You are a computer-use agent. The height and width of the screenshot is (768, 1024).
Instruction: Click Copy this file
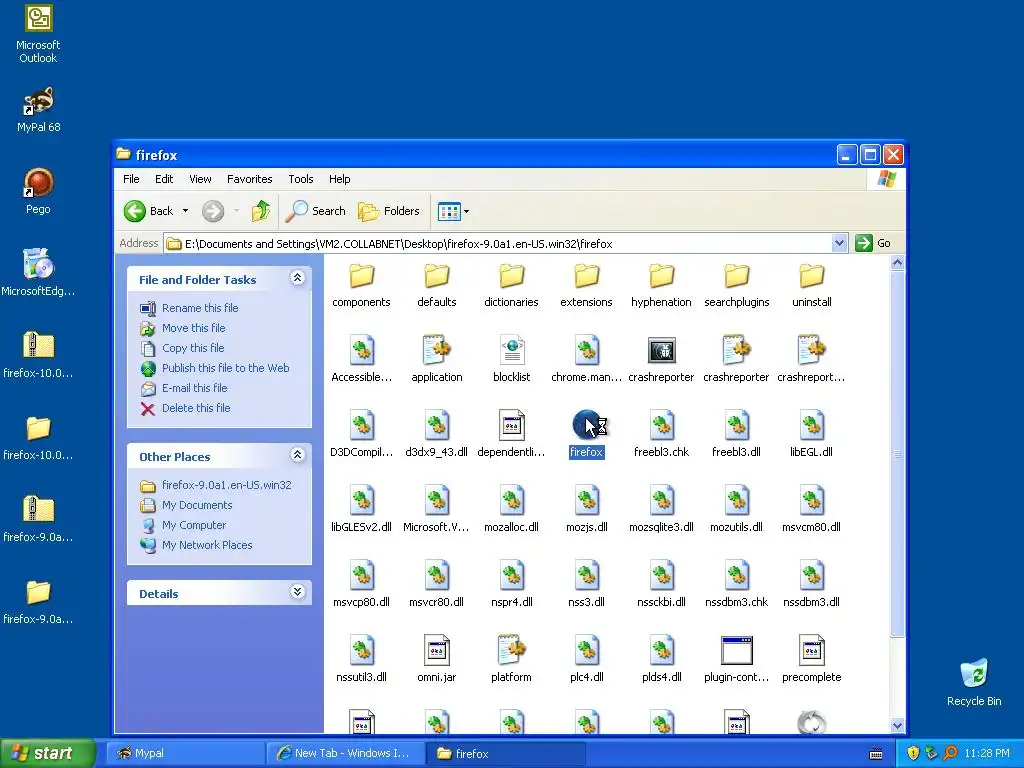pos(193,348)
